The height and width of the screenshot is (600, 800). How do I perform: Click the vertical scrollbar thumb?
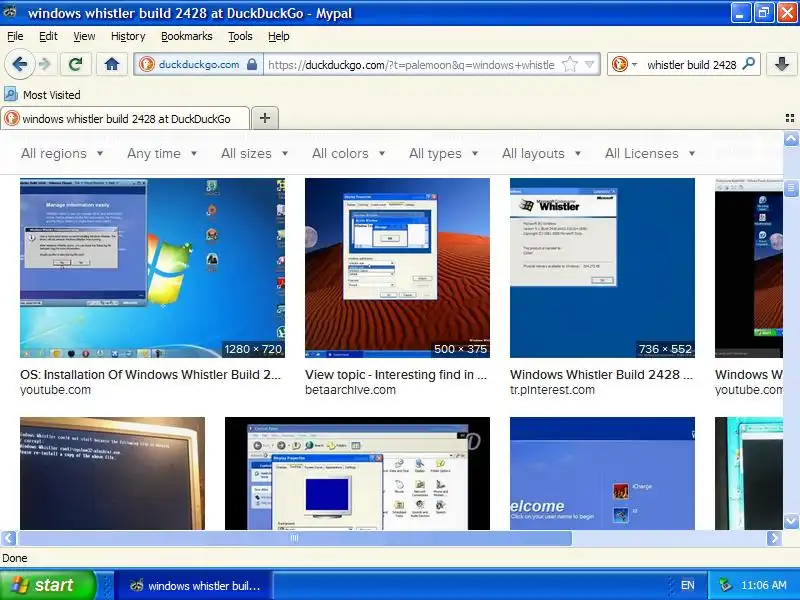coord(791,188)
